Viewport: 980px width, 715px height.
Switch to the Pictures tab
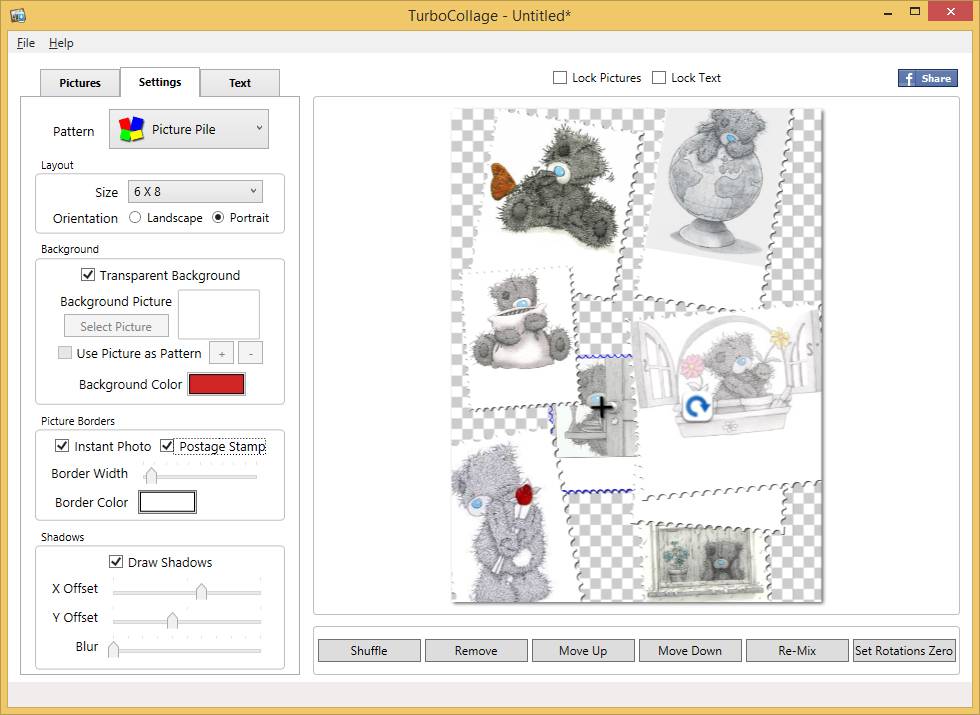point(80,82)
